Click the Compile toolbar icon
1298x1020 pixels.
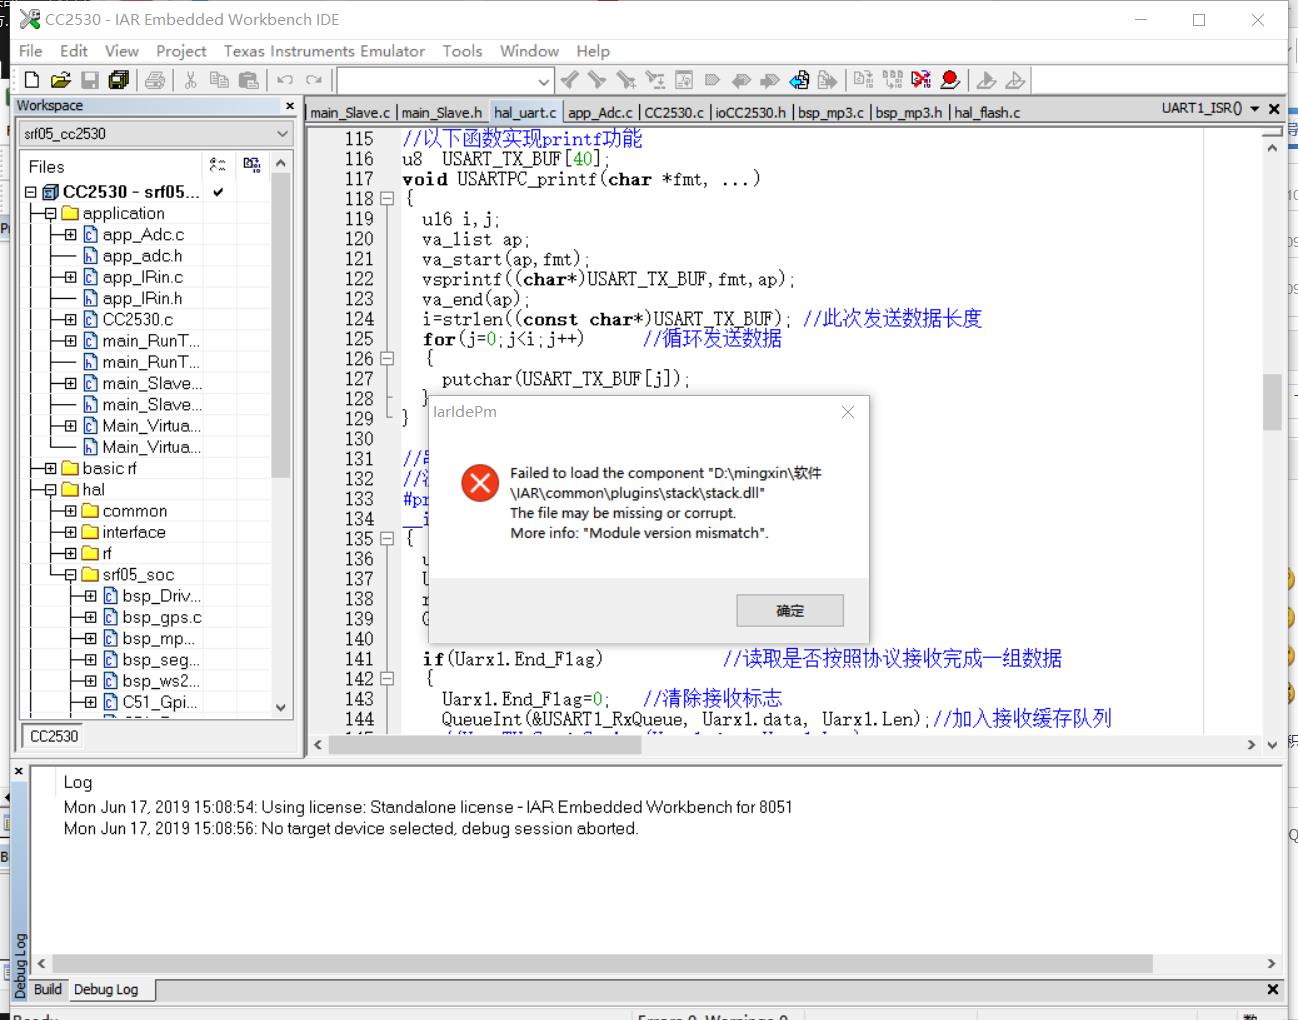tap(863, 80)
